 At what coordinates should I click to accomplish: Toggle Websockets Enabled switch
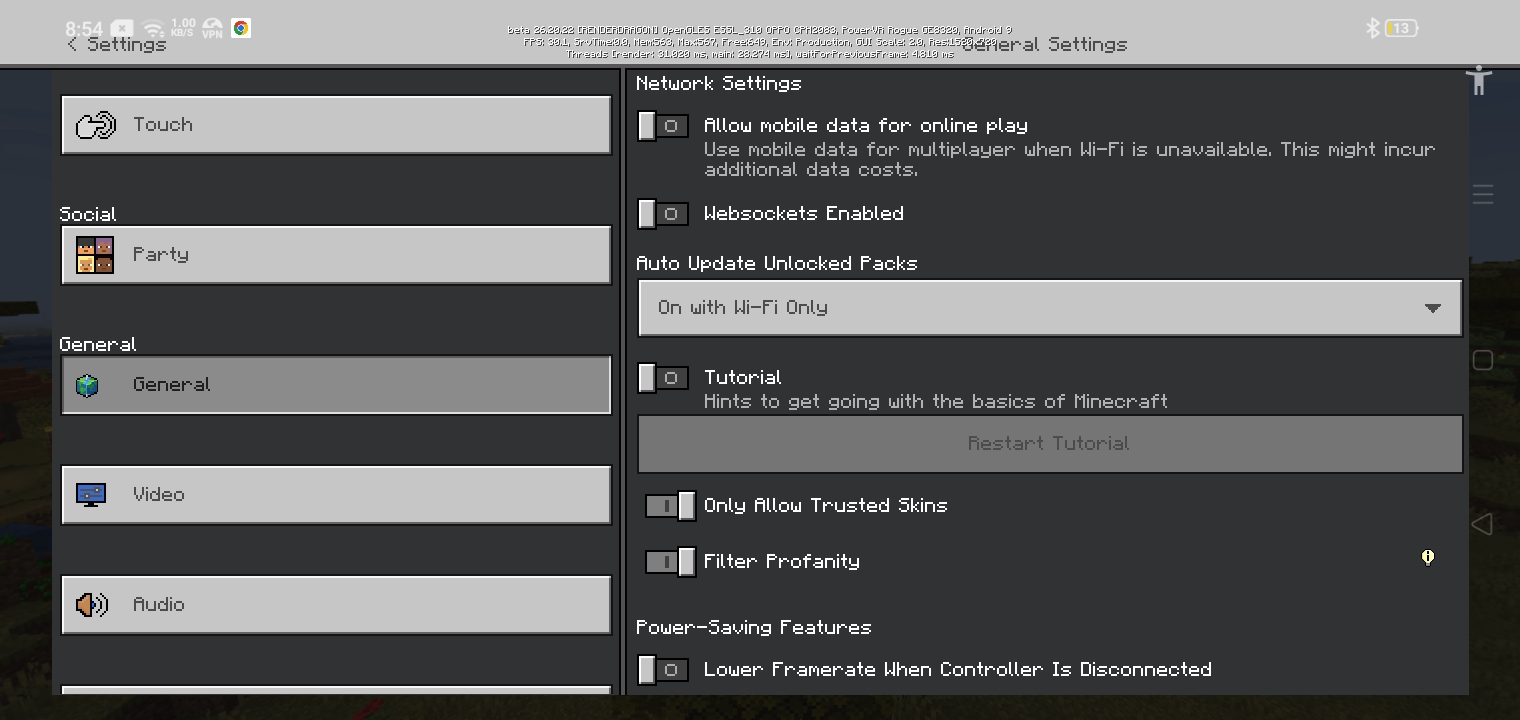pos(663,214)
